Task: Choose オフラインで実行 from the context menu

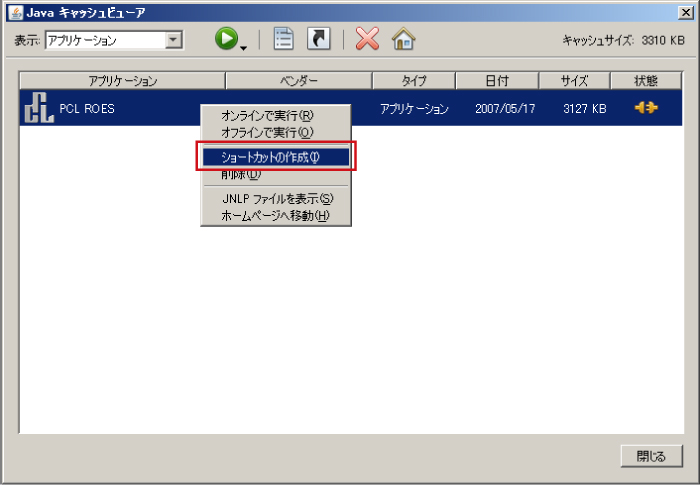Action: click(x=267, y=132)
